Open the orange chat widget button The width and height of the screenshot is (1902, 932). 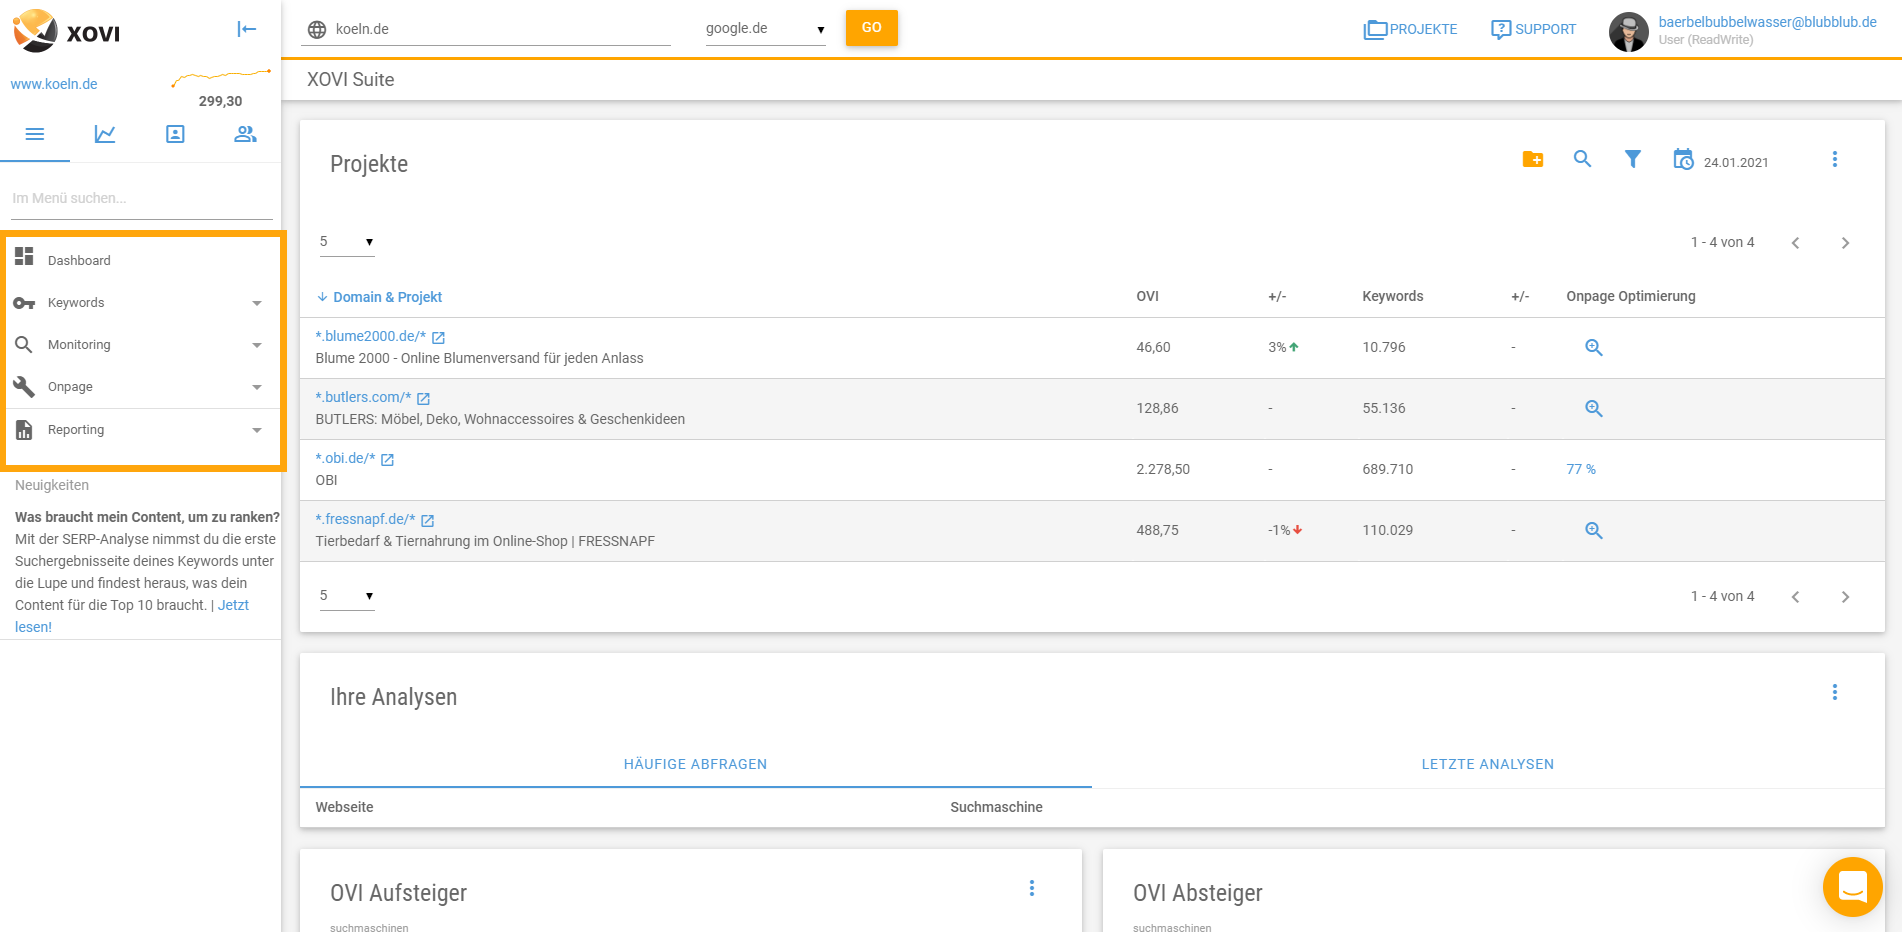coord(1853,887)
